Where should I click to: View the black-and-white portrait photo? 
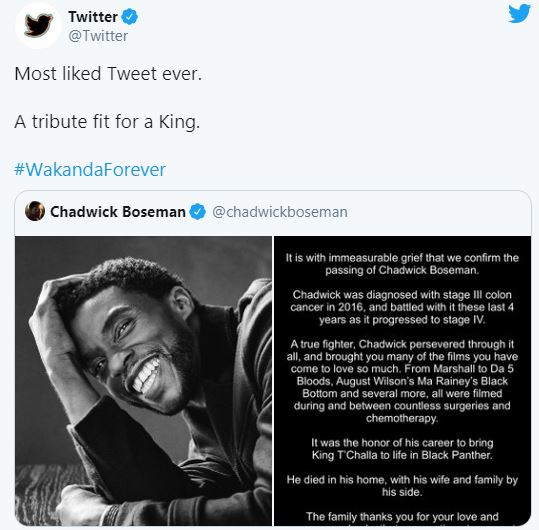coord(143,381)
